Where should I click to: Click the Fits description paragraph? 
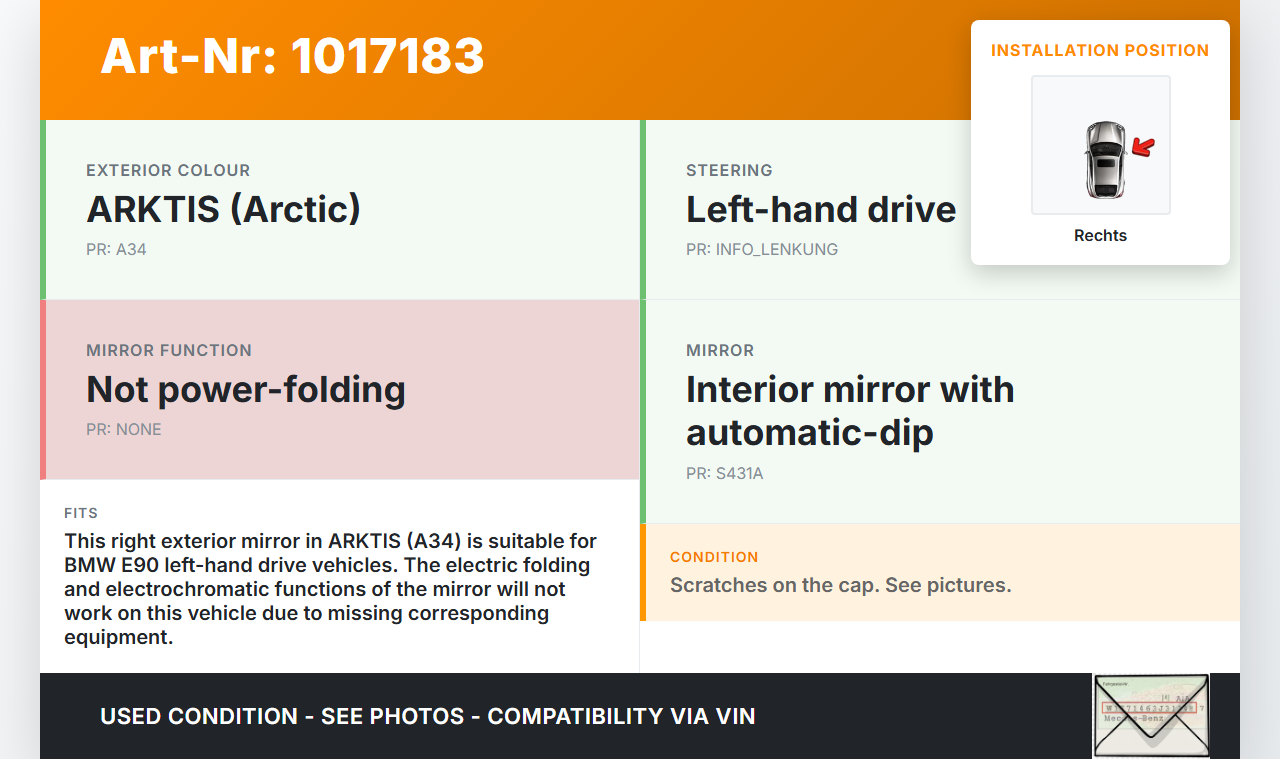coord(330,589)
